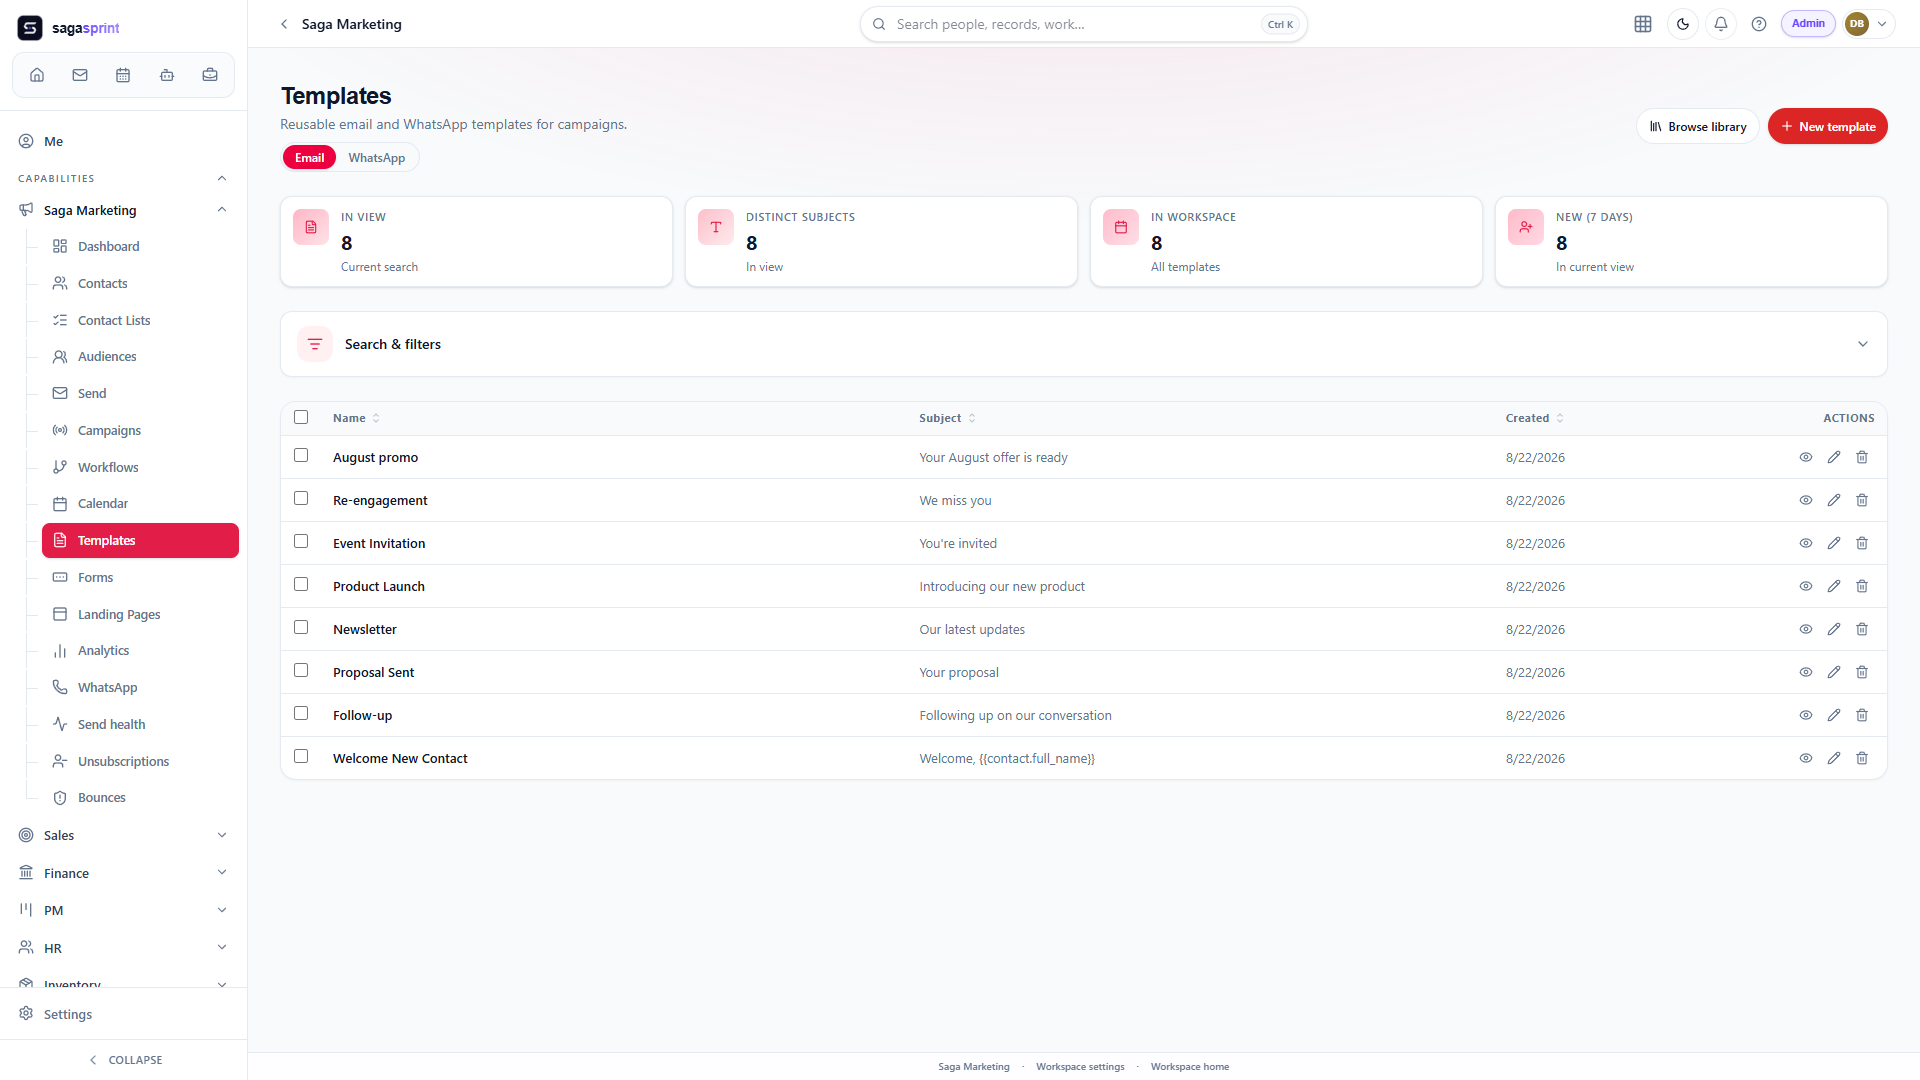
Task: Select all templates header checkbox
Action: coord(301,417)
